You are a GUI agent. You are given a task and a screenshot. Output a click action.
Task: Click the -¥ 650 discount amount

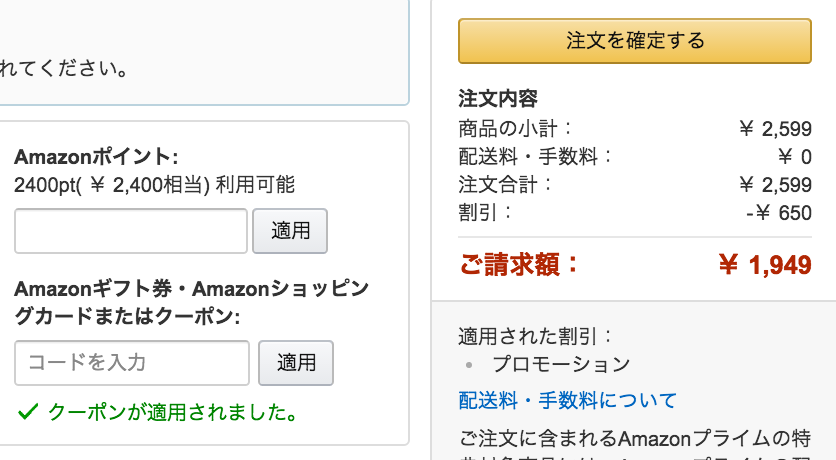tap(778, 213)
